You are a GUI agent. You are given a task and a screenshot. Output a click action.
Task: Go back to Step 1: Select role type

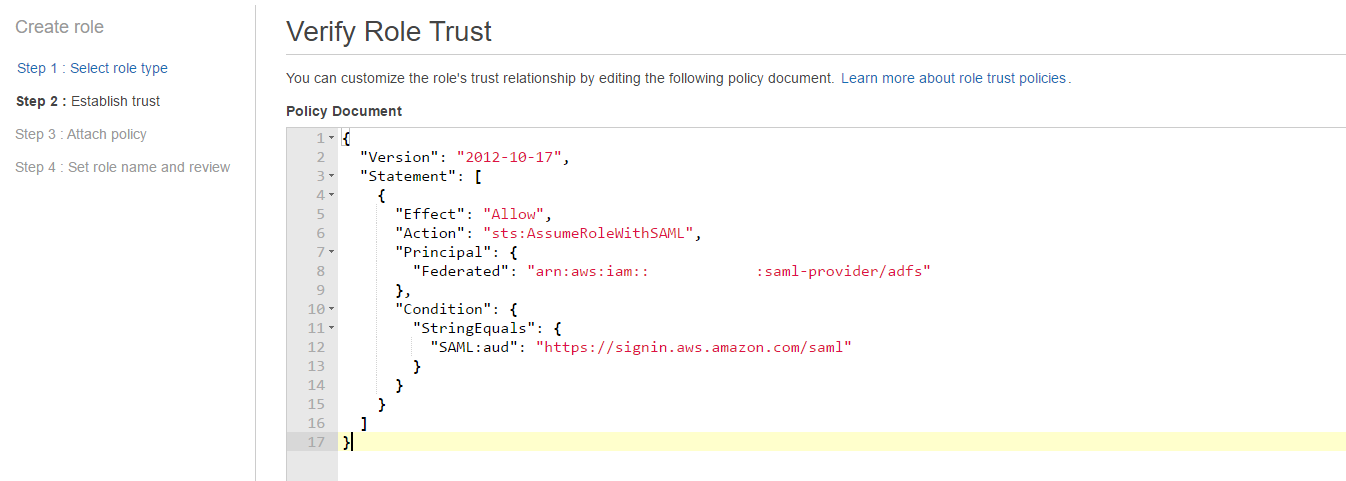(92, 68)
